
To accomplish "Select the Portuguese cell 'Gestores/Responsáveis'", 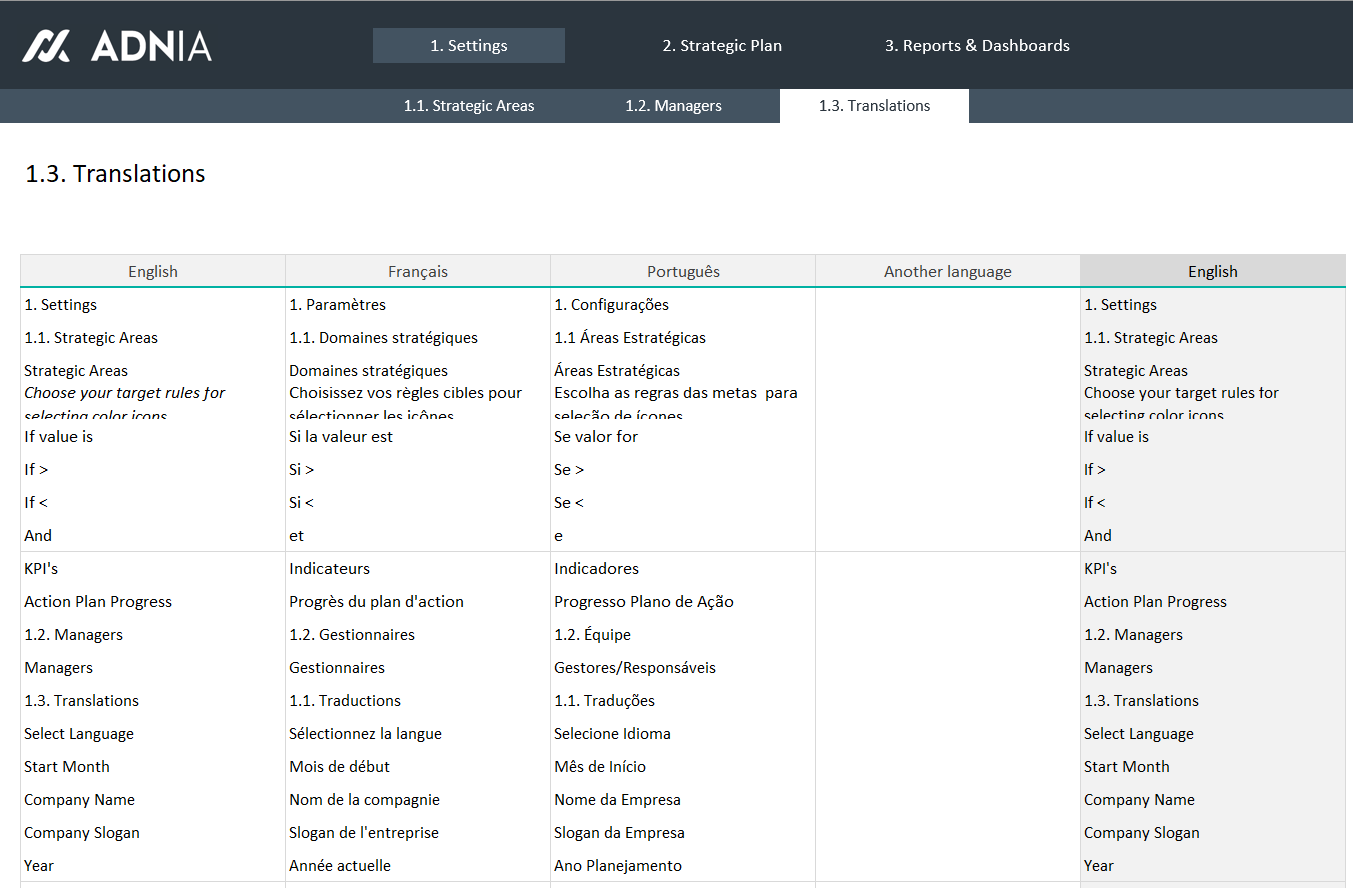I will click(x=634, y=668).
